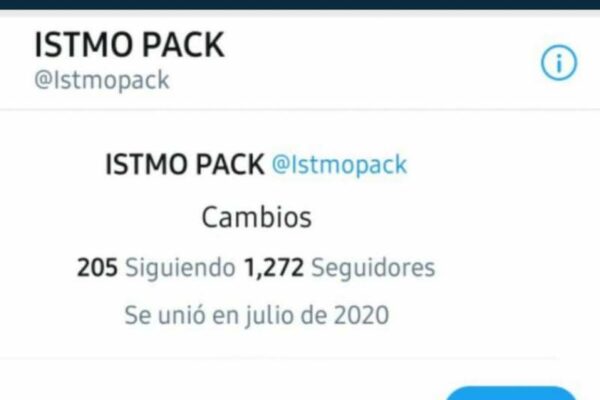This screenshot has width=600, height=400.
Task: Click the Se unió en julio de 2020 text
Action: (x=257, y=315)
